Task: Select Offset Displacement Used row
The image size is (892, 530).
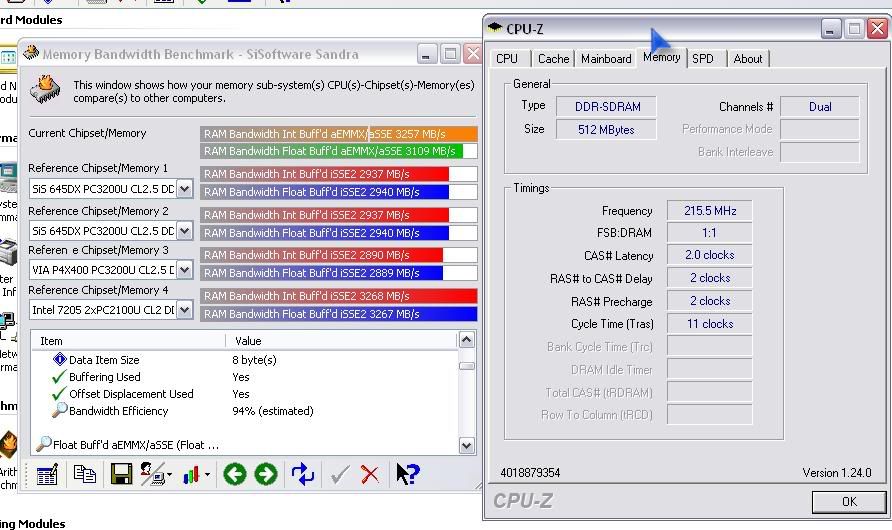Action: (243, 394)
